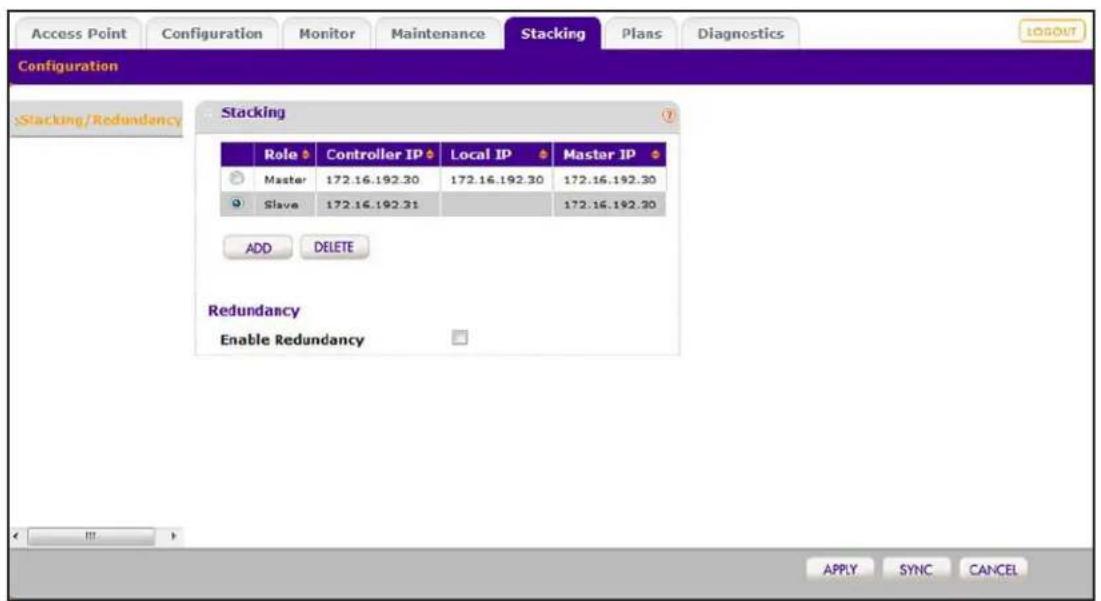The width and height of the screenshot is (1101, 601).
Task: Click Master IP cell in Slave row
Action: (609, 204)
